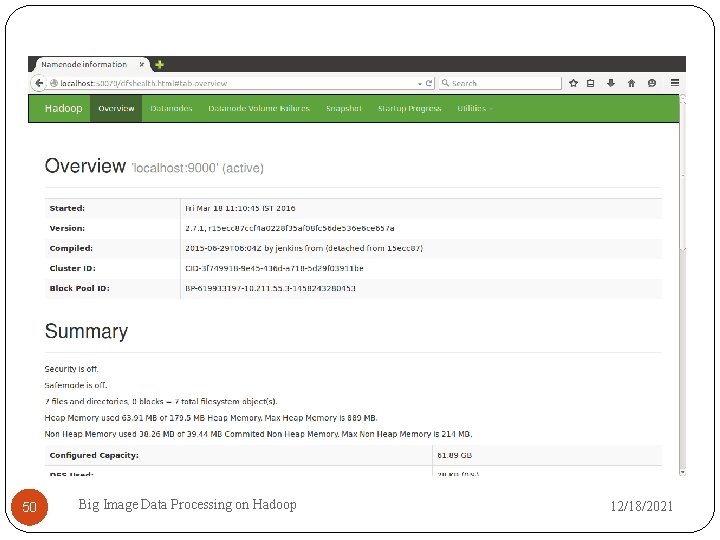
Task: Click the Non Heap Memory used line
Action: (x=258, y=434)
